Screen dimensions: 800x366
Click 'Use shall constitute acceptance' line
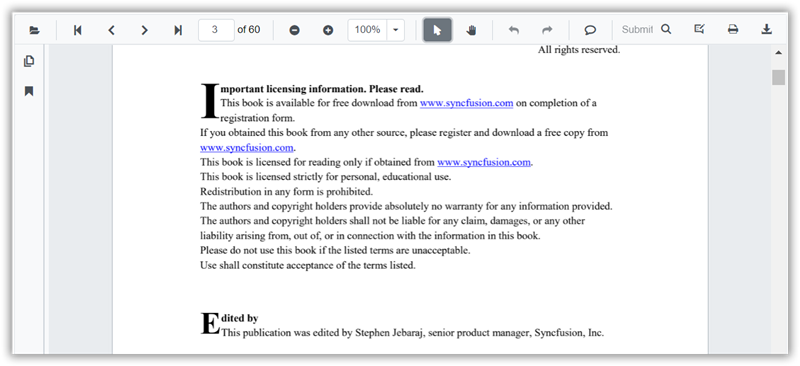(x=308, y=265)
